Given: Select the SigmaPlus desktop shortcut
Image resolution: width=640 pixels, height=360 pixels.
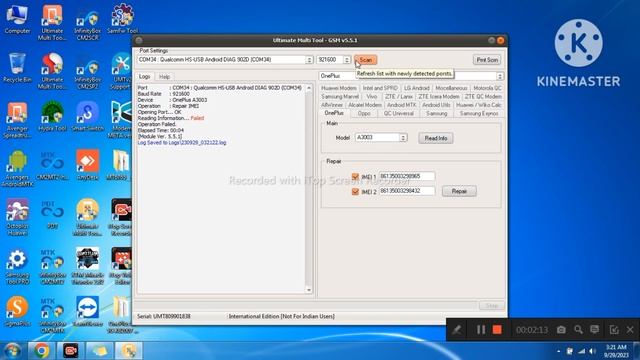Looking at the screenshot, I should click(17, 311).
